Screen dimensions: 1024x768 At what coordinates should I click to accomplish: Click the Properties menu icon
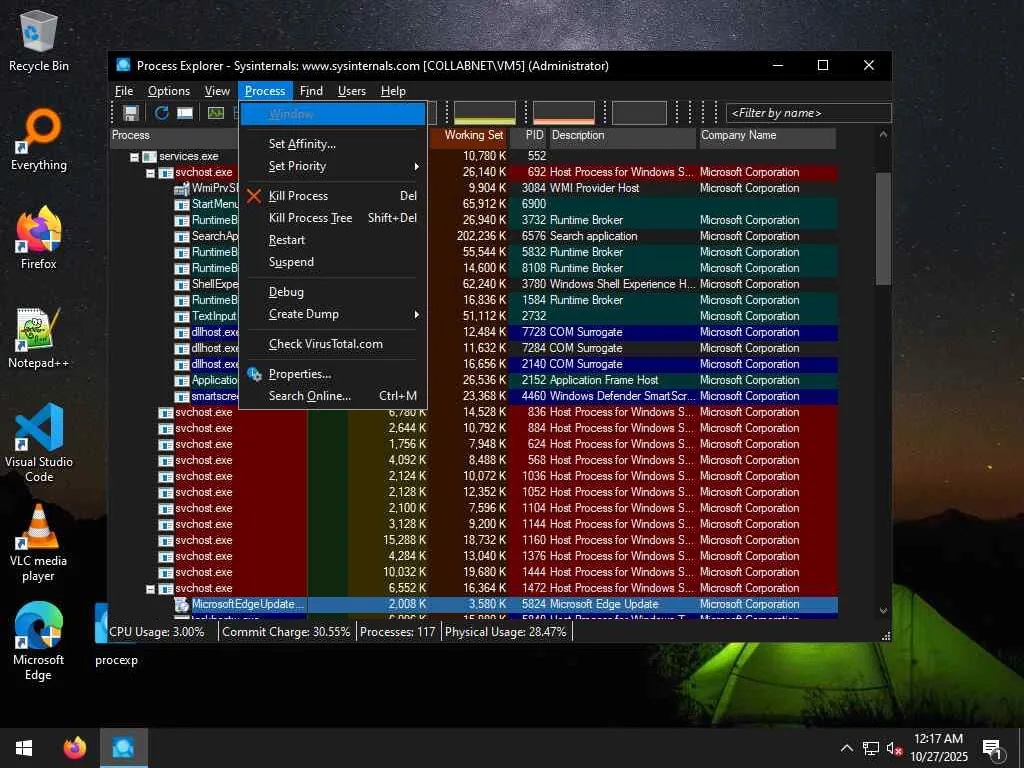tap(254, 374)
